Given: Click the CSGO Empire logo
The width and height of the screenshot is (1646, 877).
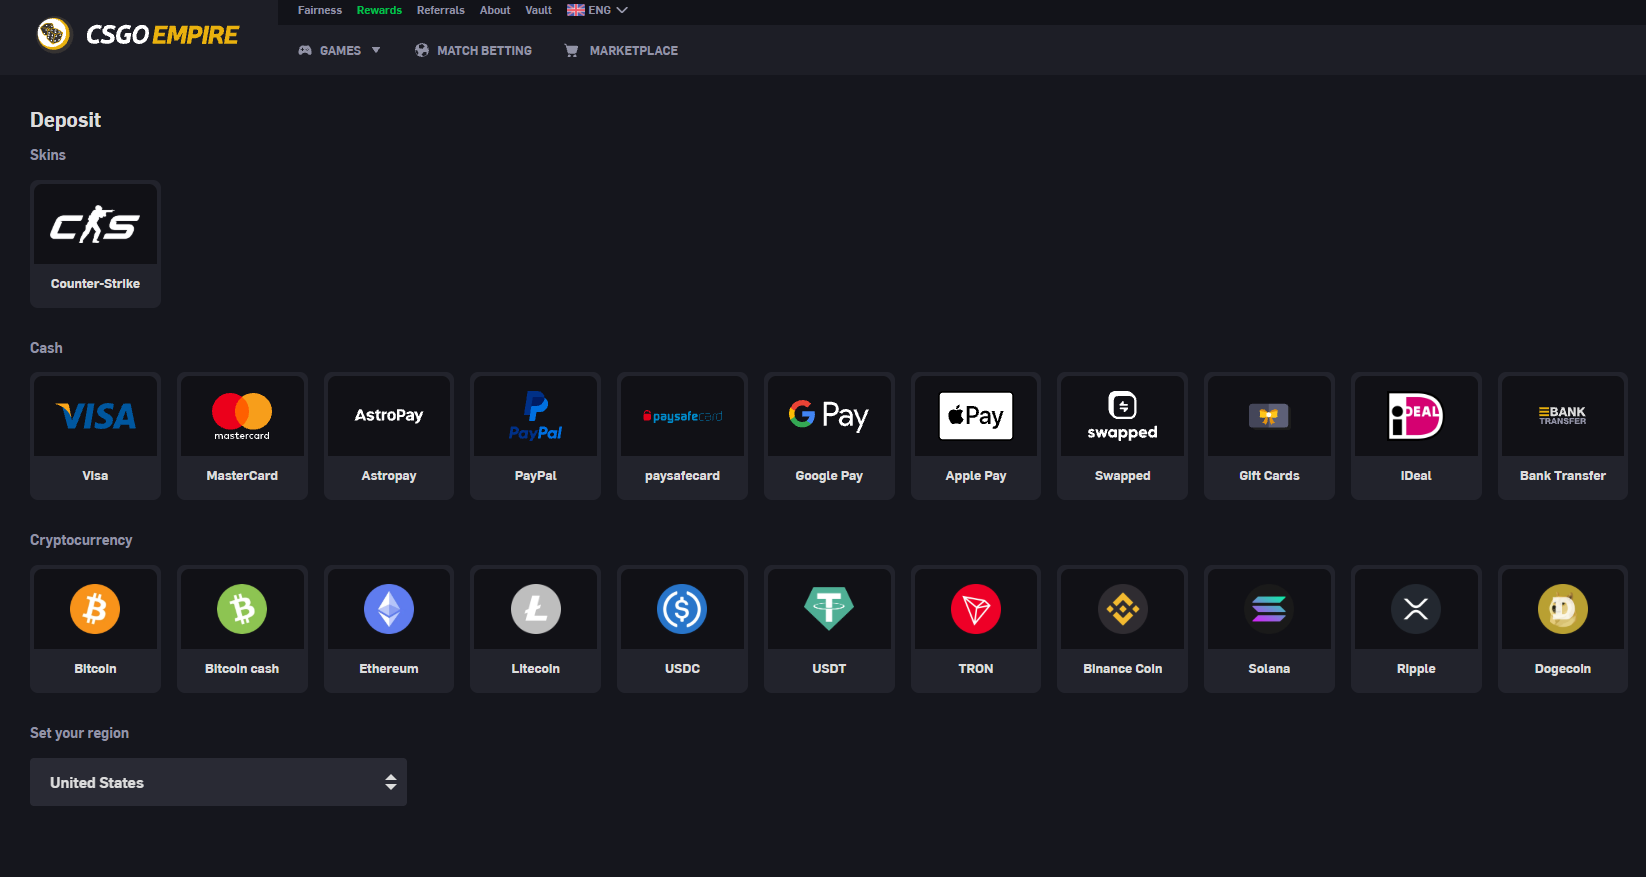Looking at the screenshot, I should click(x=137, y=35).
